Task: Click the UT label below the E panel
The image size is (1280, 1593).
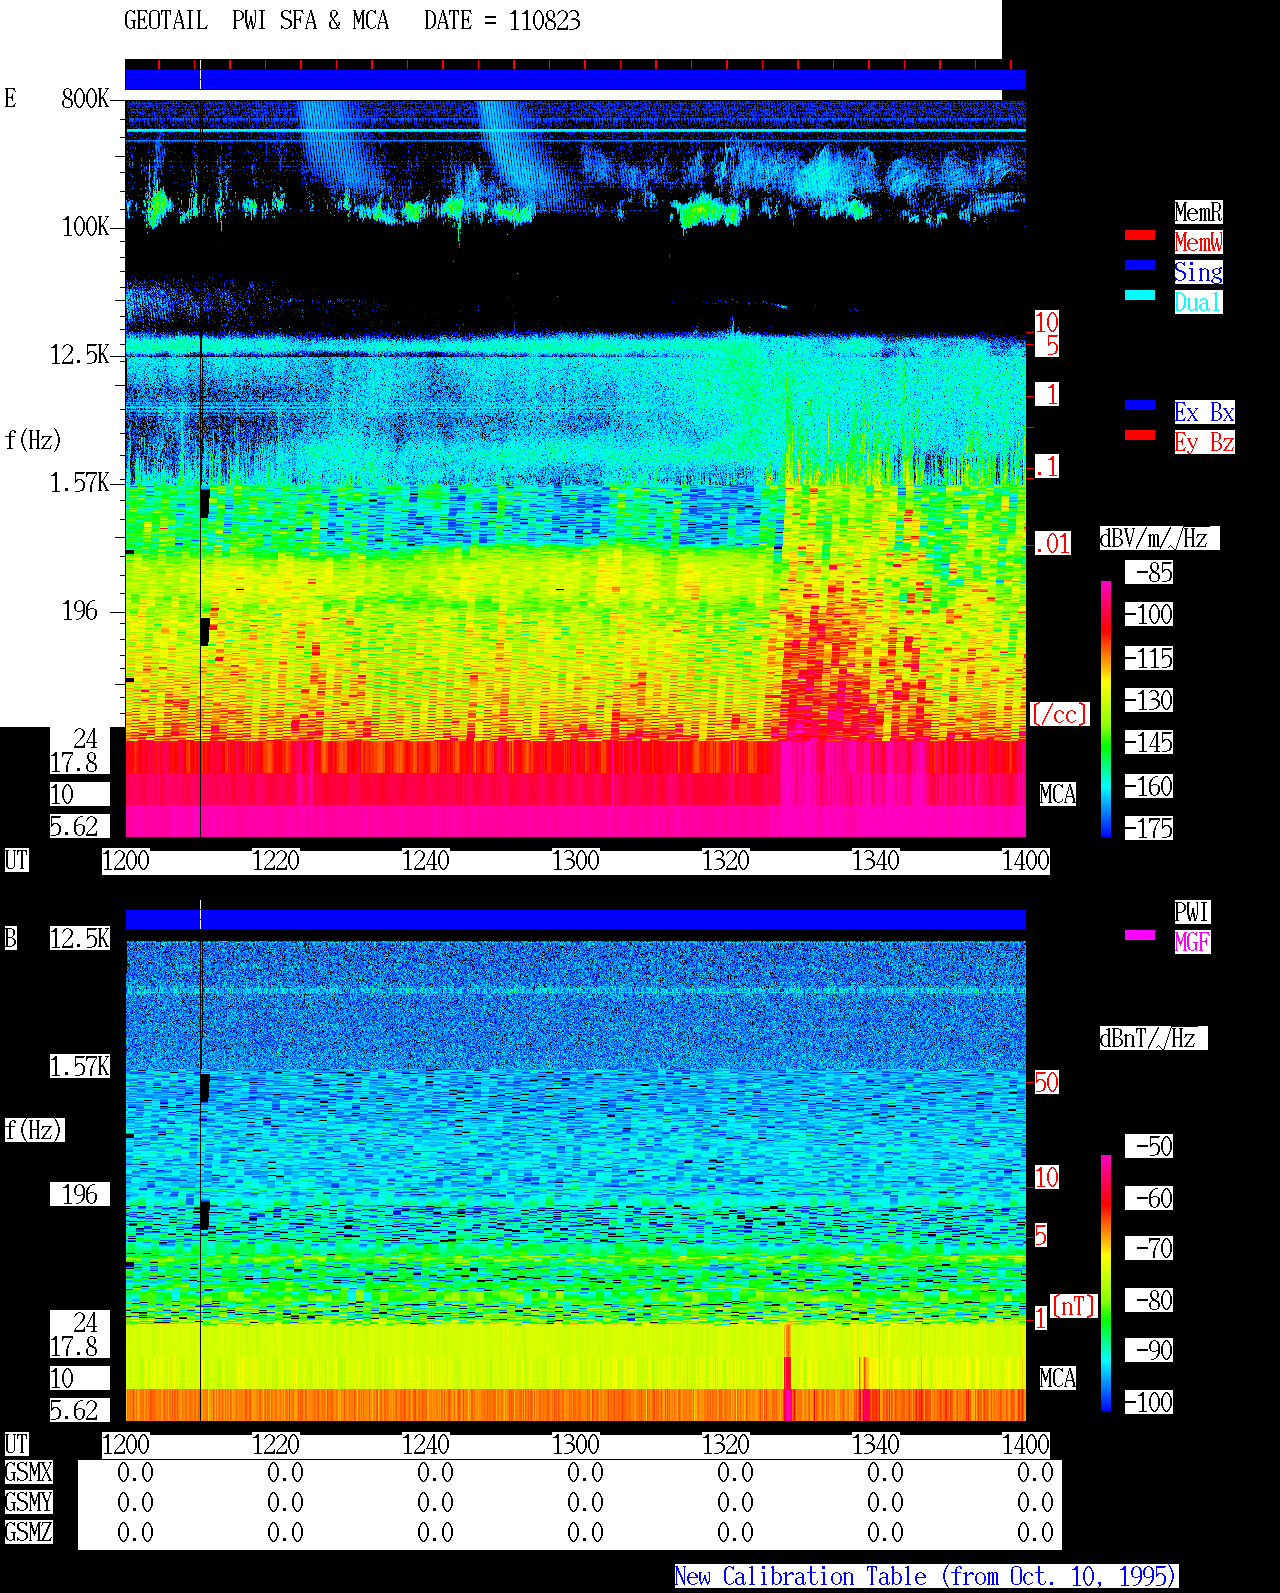Action: 16,861
